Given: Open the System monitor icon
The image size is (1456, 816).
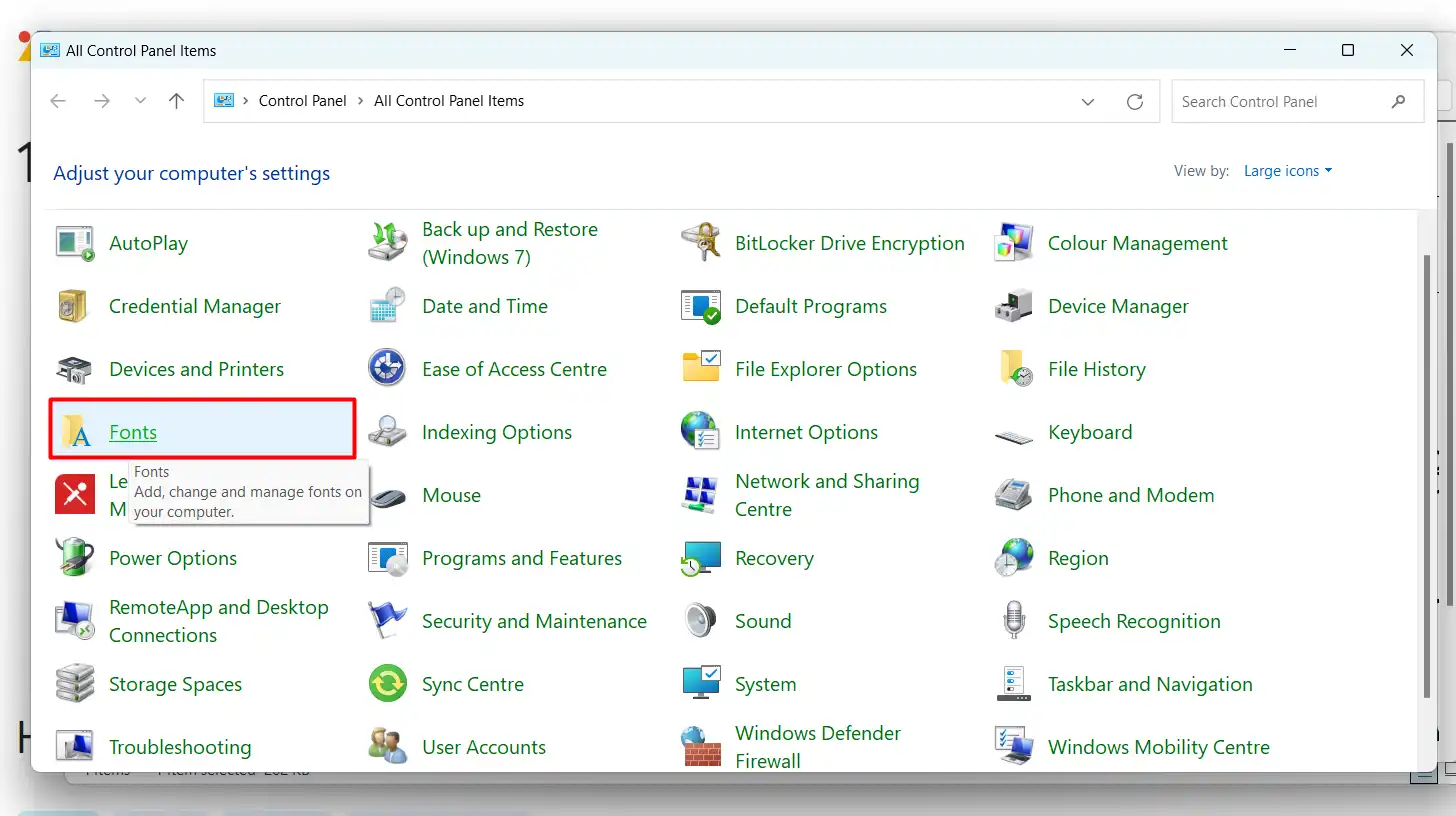Looking at the screenshot, I should point(701,684).
